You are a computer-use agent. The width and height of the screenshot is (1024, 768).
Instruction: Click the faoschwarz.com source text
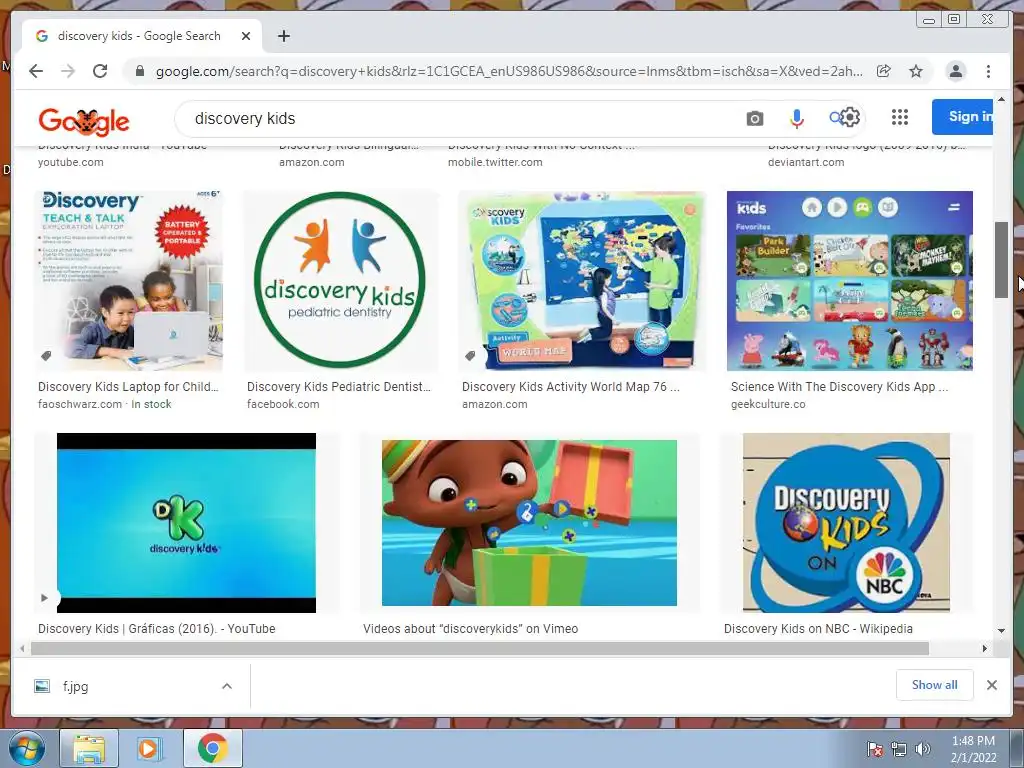(80, 404)
